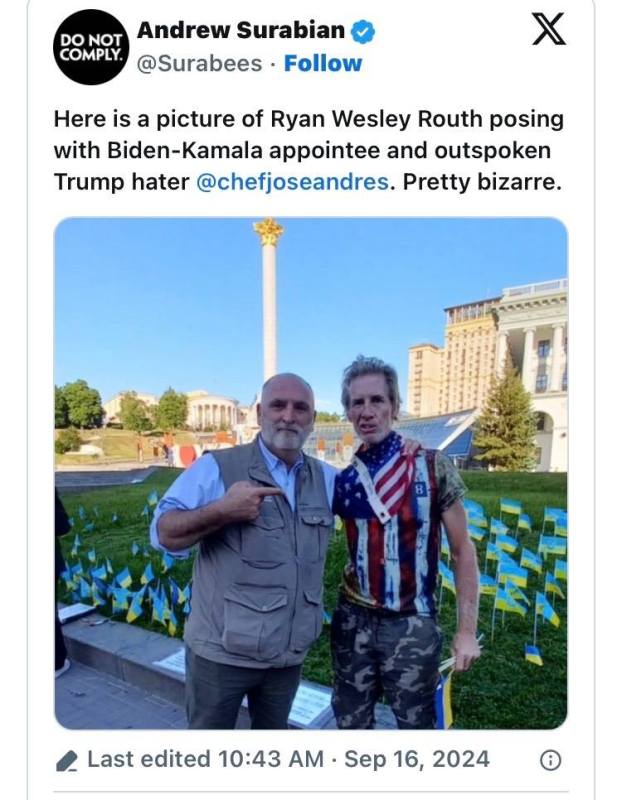
Task: Open the @chefjoseandres mention link
Action: coord(292,182)
